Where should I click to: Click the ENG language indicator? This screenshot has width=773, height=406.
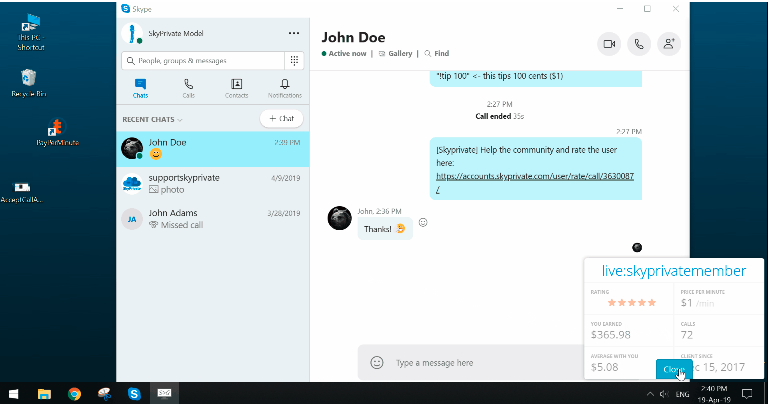point(682,394)
